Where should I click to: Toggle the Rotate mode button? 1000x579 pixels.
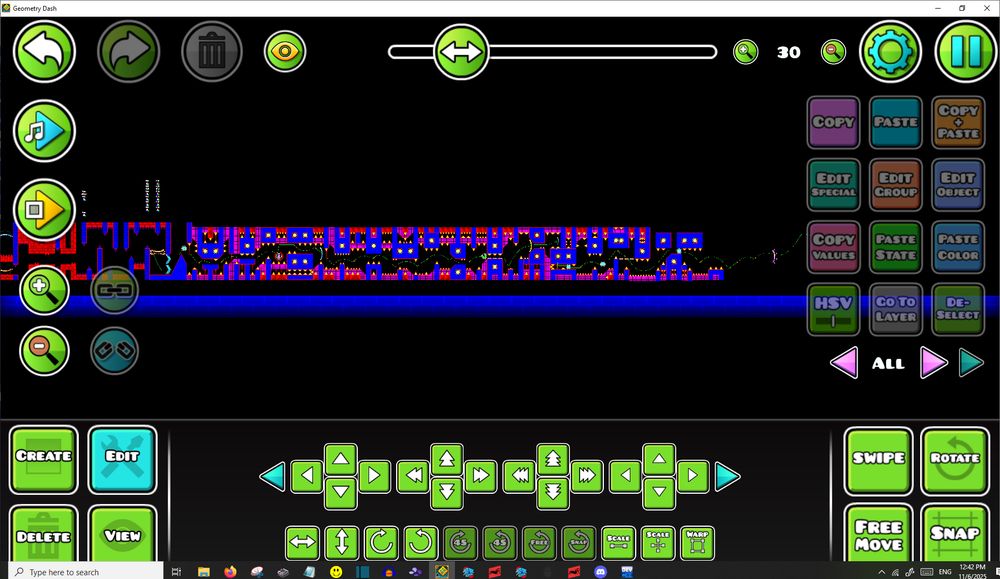pyautogui.click(x=955, y=462)
